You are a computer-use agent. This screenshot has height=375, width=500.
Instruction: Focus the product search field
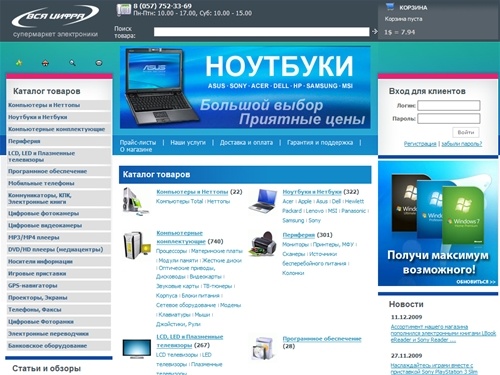click(x=261, y=32)
